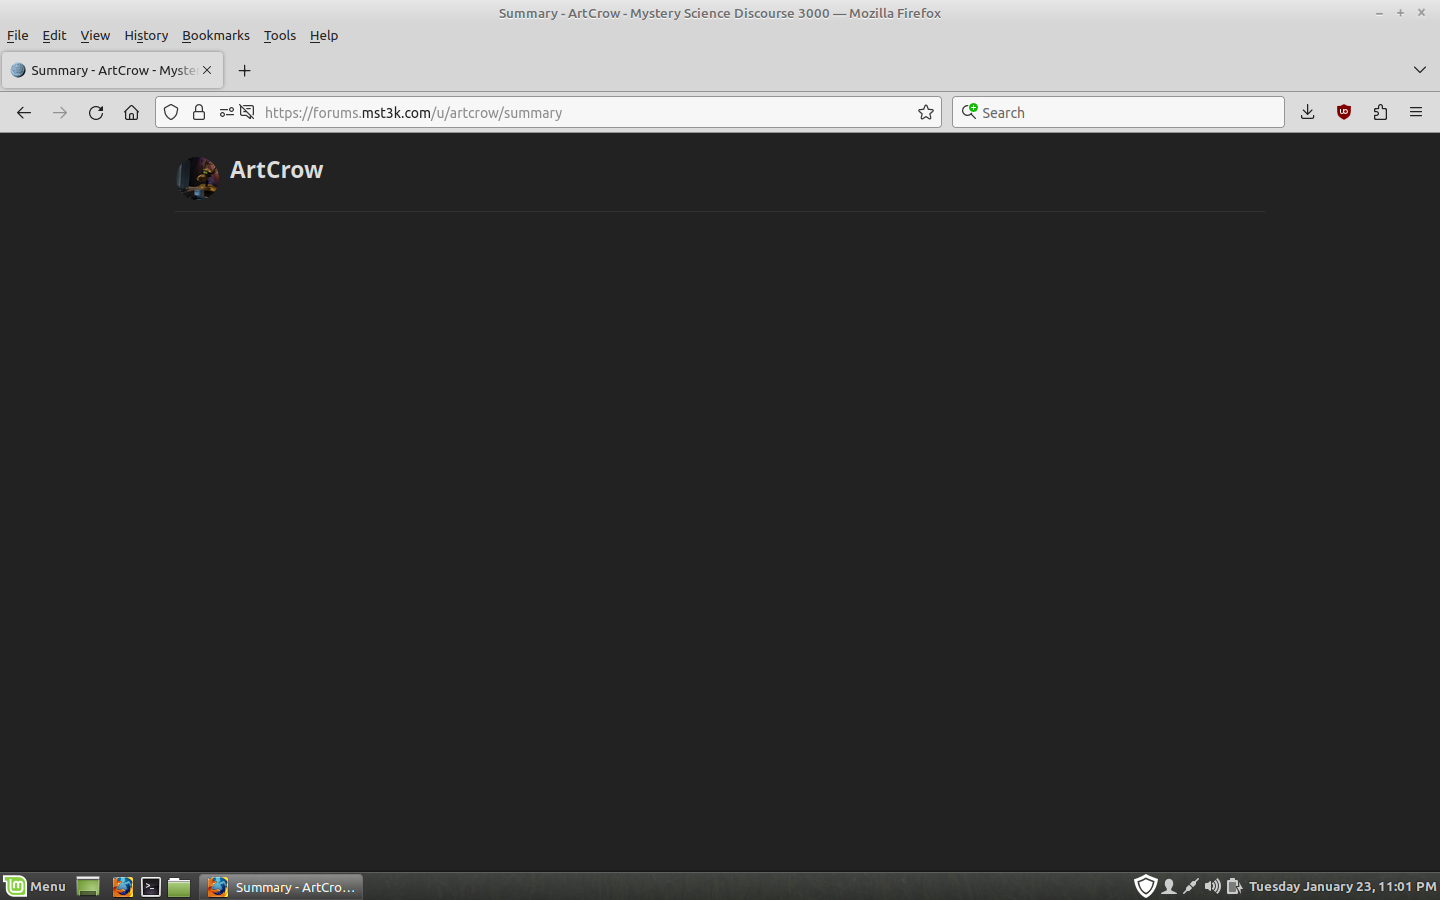Open the sound volume tray icon
Viewport: 1440px width, 900px height.
1212,886
